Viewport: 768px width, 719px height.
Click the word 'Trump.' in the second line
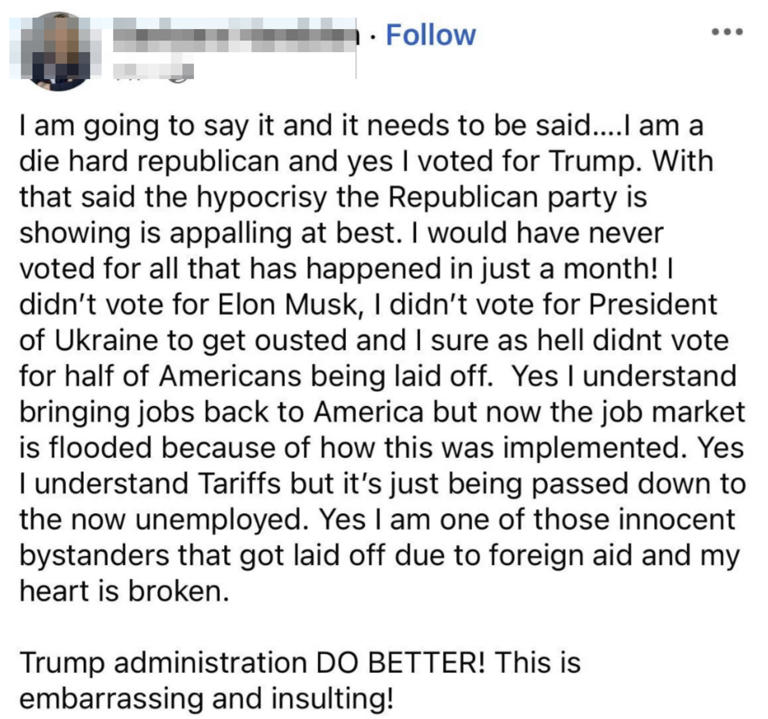[x=596, y=162]
